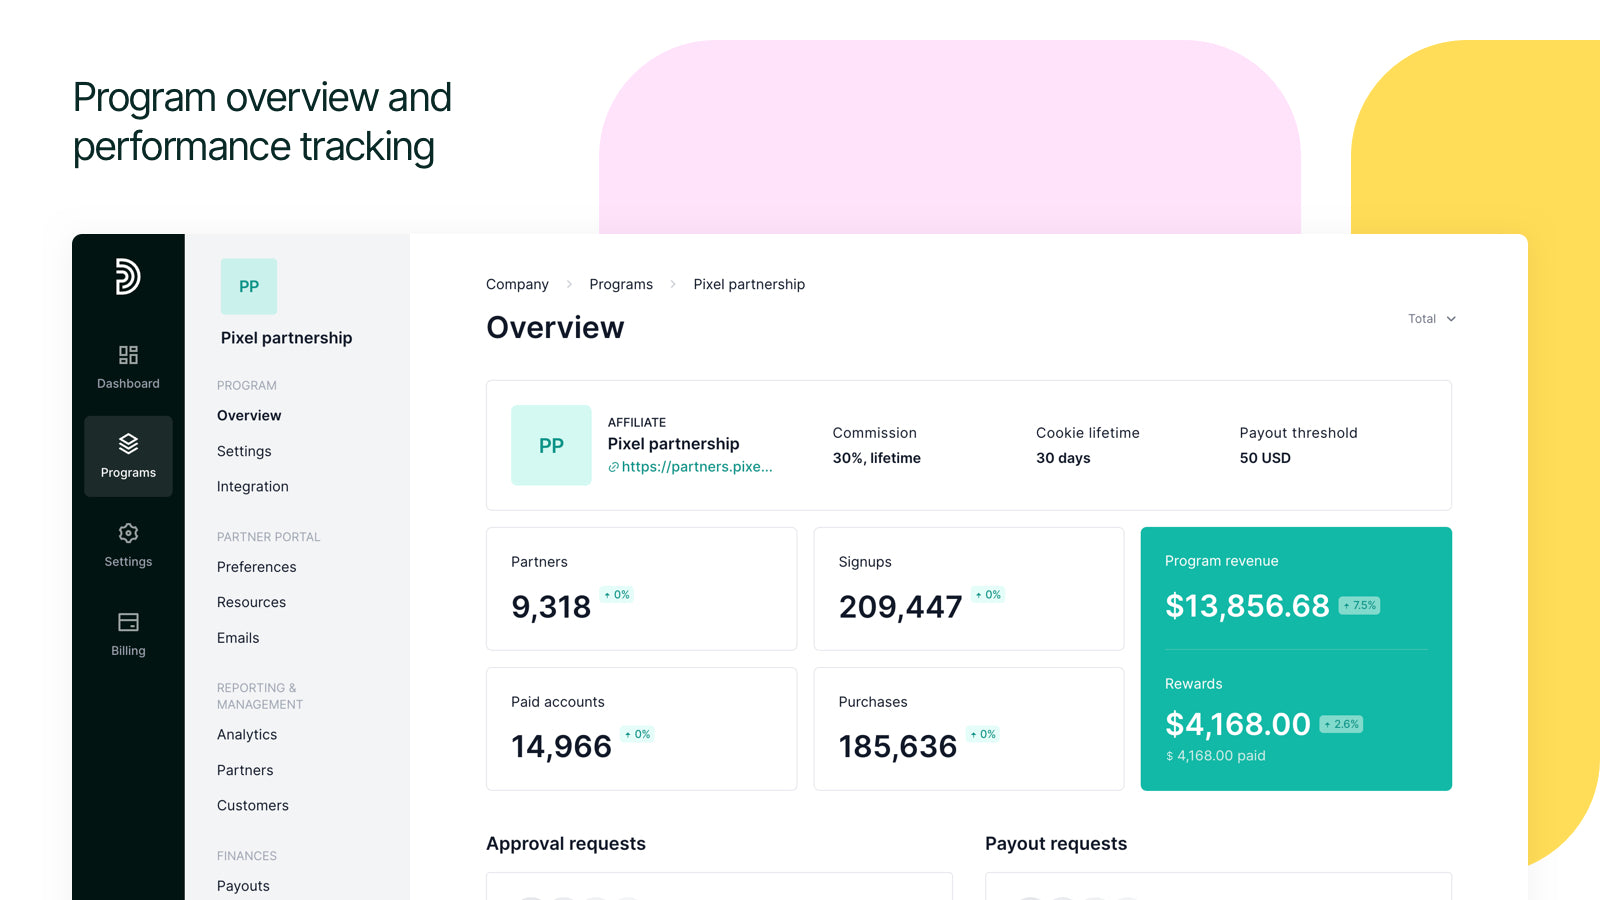Open the Dashboard icon in the sidebar

click(x=128, y=355)
